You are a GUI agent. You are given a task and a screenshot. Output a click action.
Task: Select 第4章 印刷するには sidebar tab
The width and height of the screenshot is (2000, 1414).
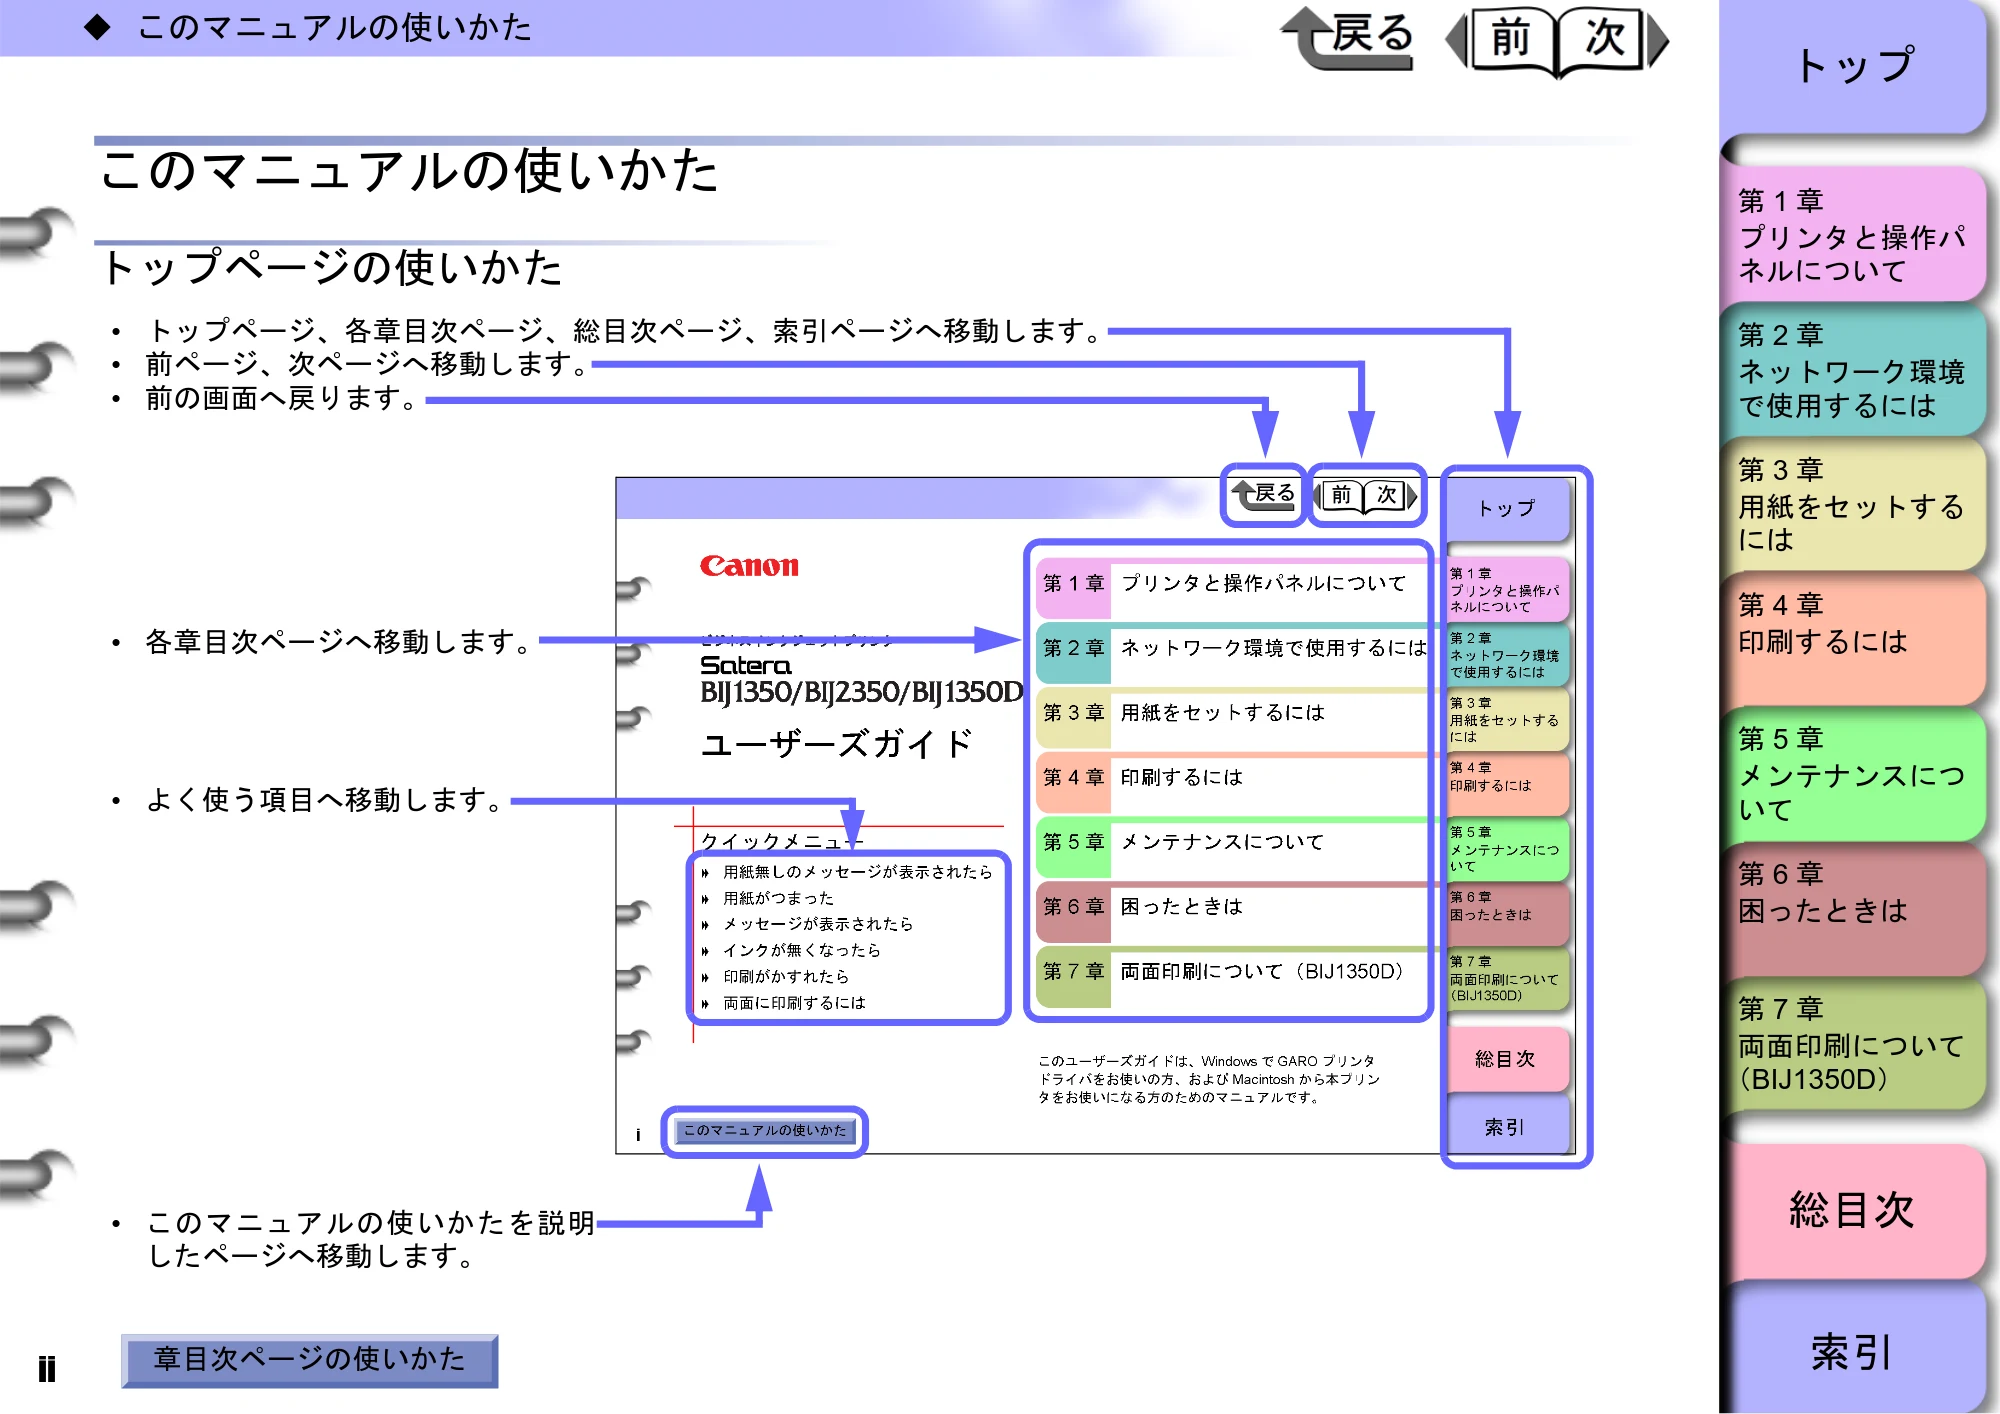pos(1853,640)
